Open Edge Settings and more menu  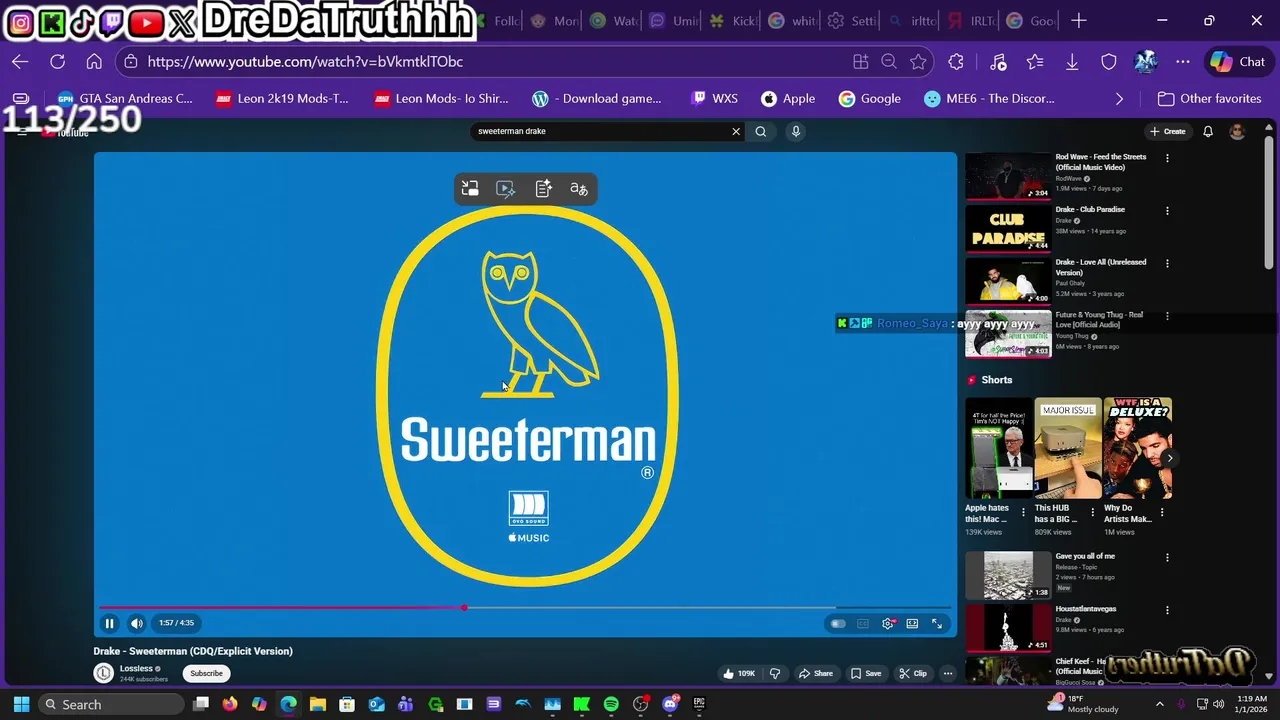click(1183, 62)
